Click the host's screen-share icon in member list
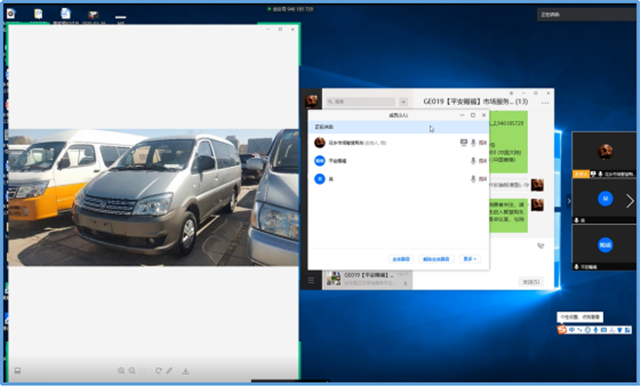Screen dimensions: 640x387 [x=464, y=142]
